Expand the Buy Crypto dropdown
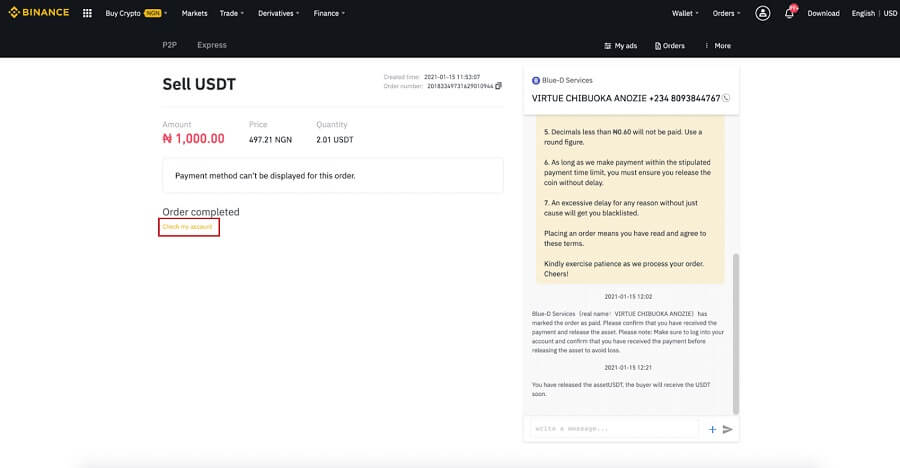 (x=136, y=13)
